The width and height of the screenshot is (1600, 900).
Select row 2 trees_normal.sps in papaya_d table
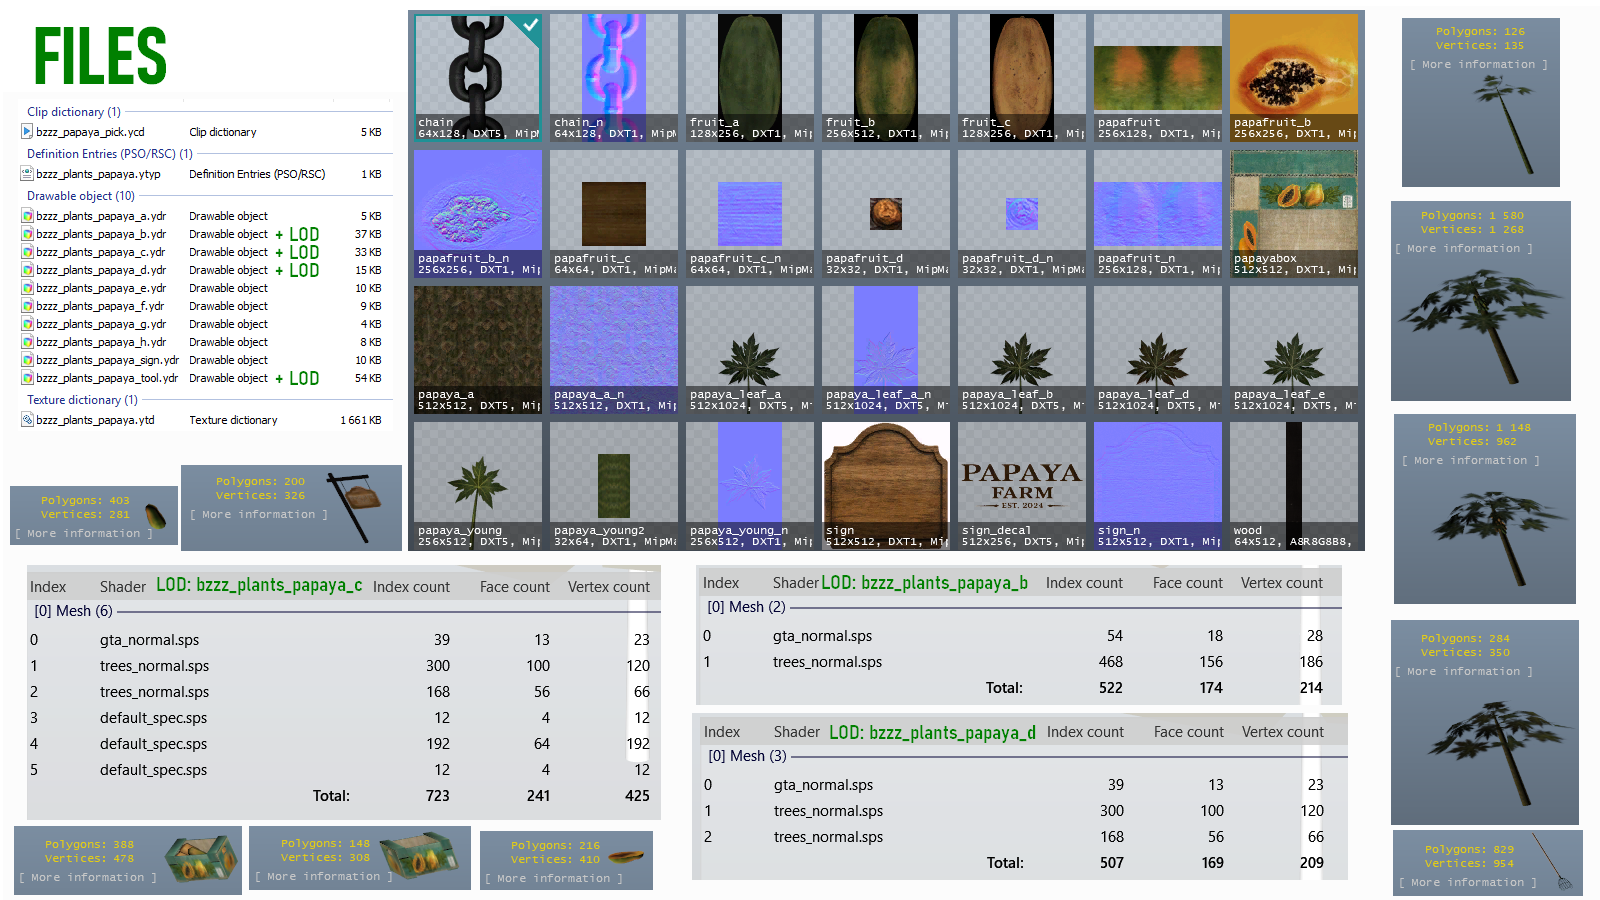tap(1015, 836)
